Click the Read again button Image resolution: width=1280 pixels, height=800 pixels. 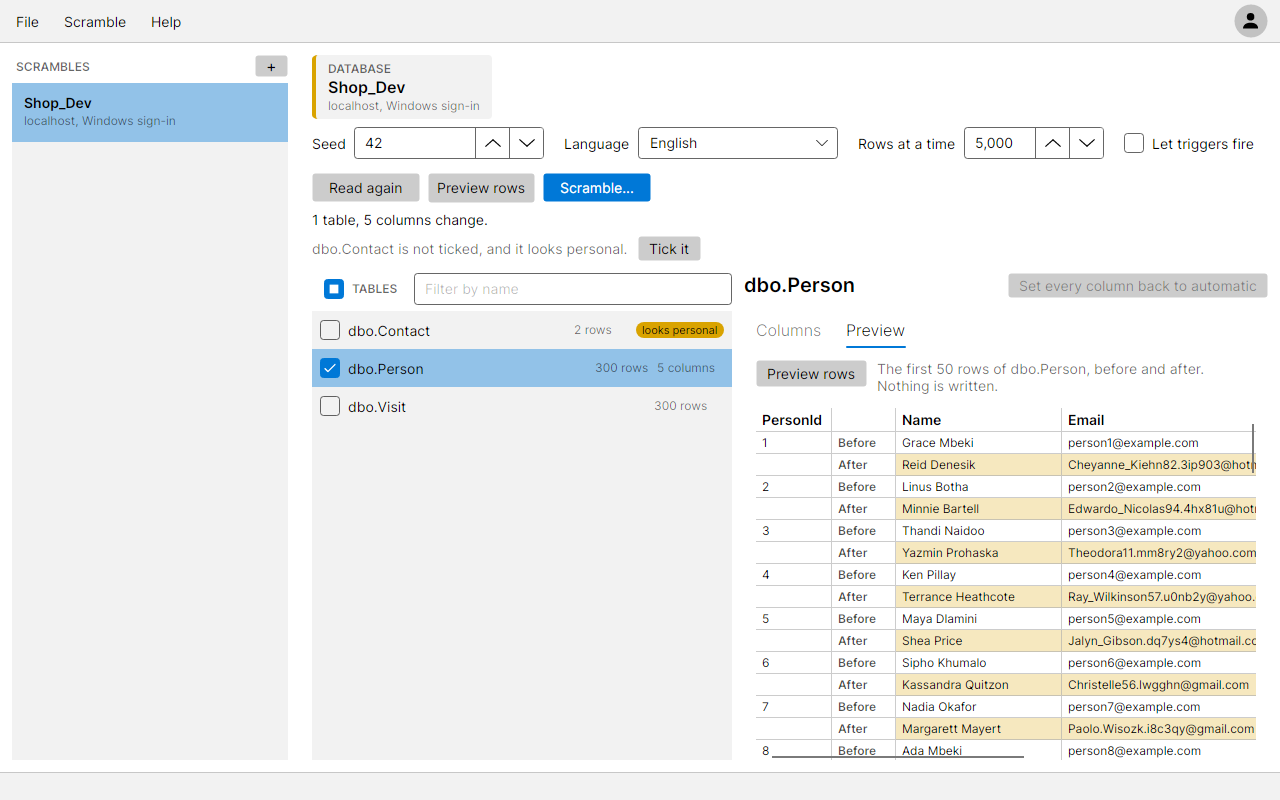(365, 188)
